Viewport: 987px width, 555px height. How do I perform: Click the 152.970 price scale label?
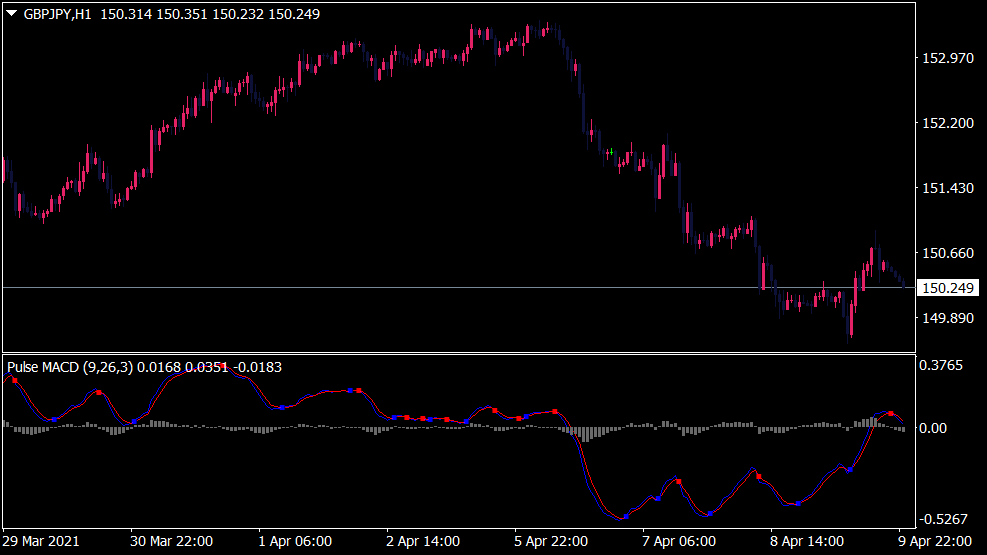pos(946,58)
